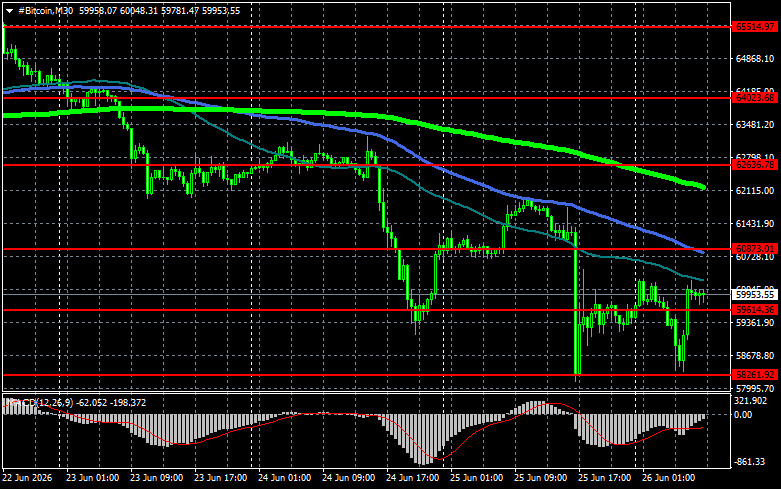Click the 25 Jun 01:00 time label

point(476,478)
